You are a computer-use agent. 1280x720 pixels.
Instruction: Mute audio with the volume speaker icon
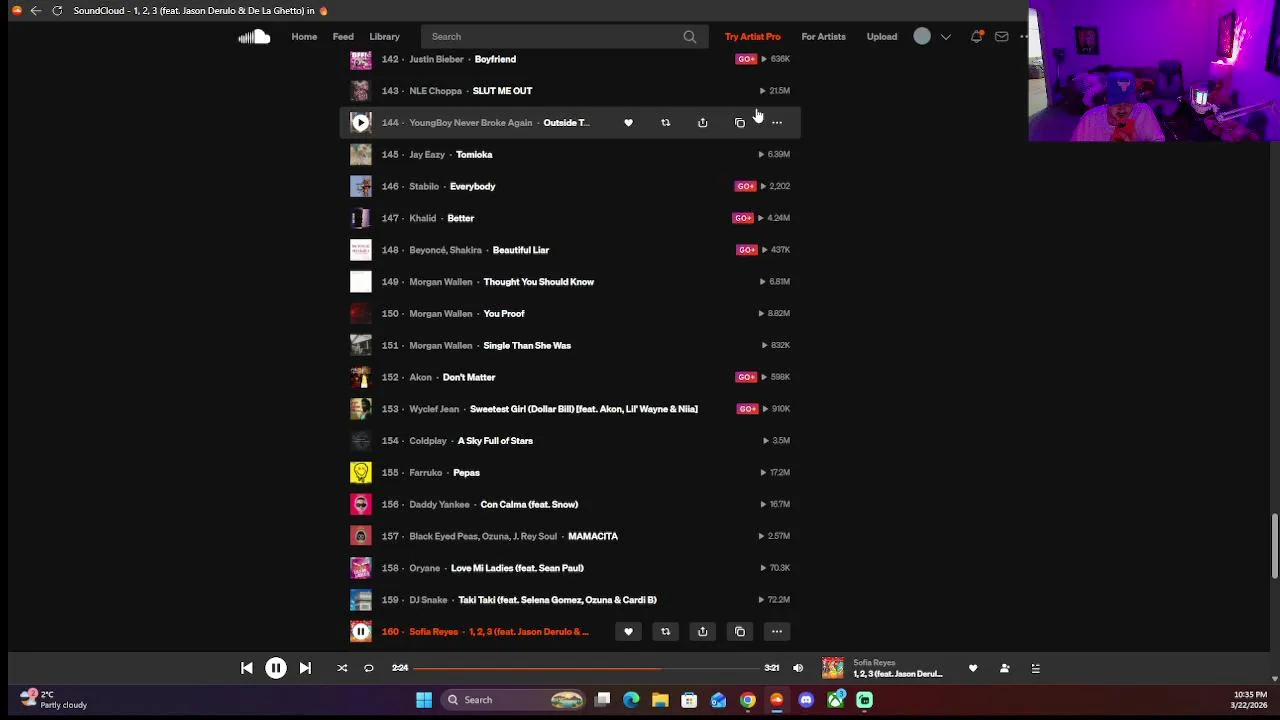(798, 668)
